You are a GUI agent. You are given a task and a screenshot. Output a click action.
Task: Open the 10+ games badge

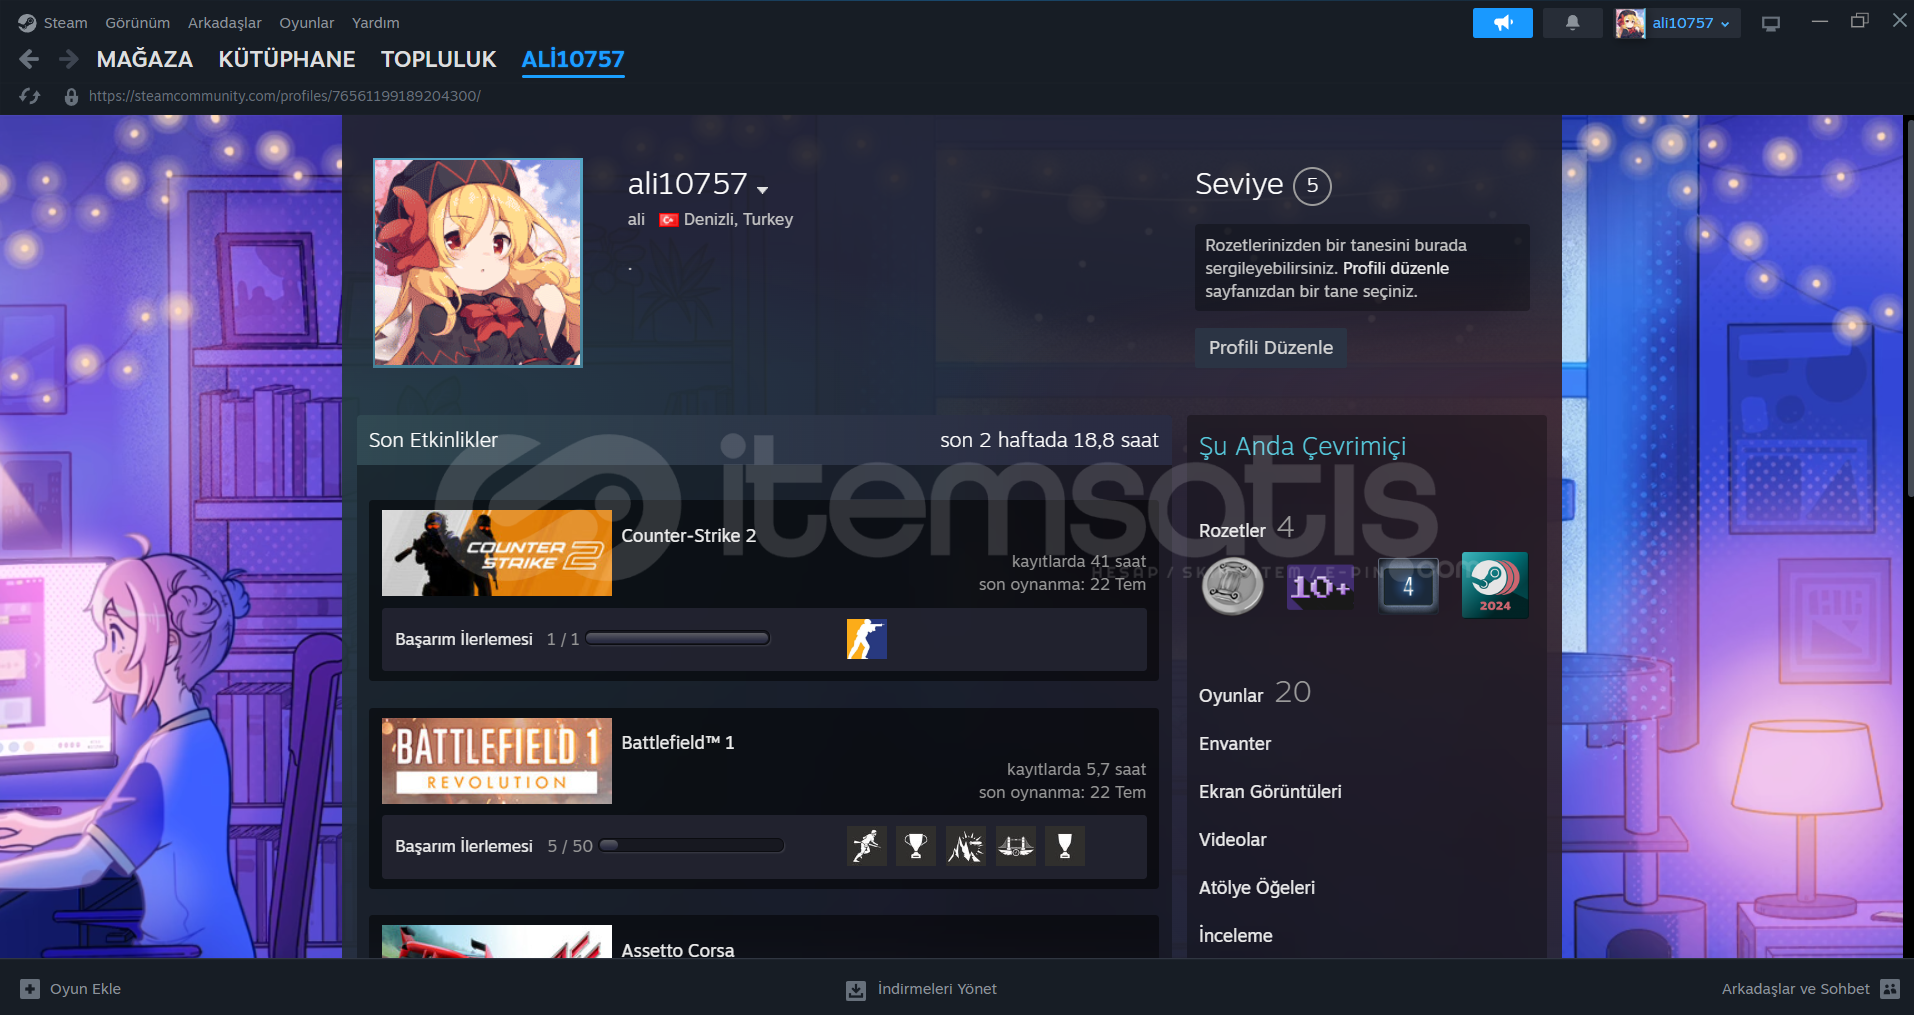coord(1320,586)
